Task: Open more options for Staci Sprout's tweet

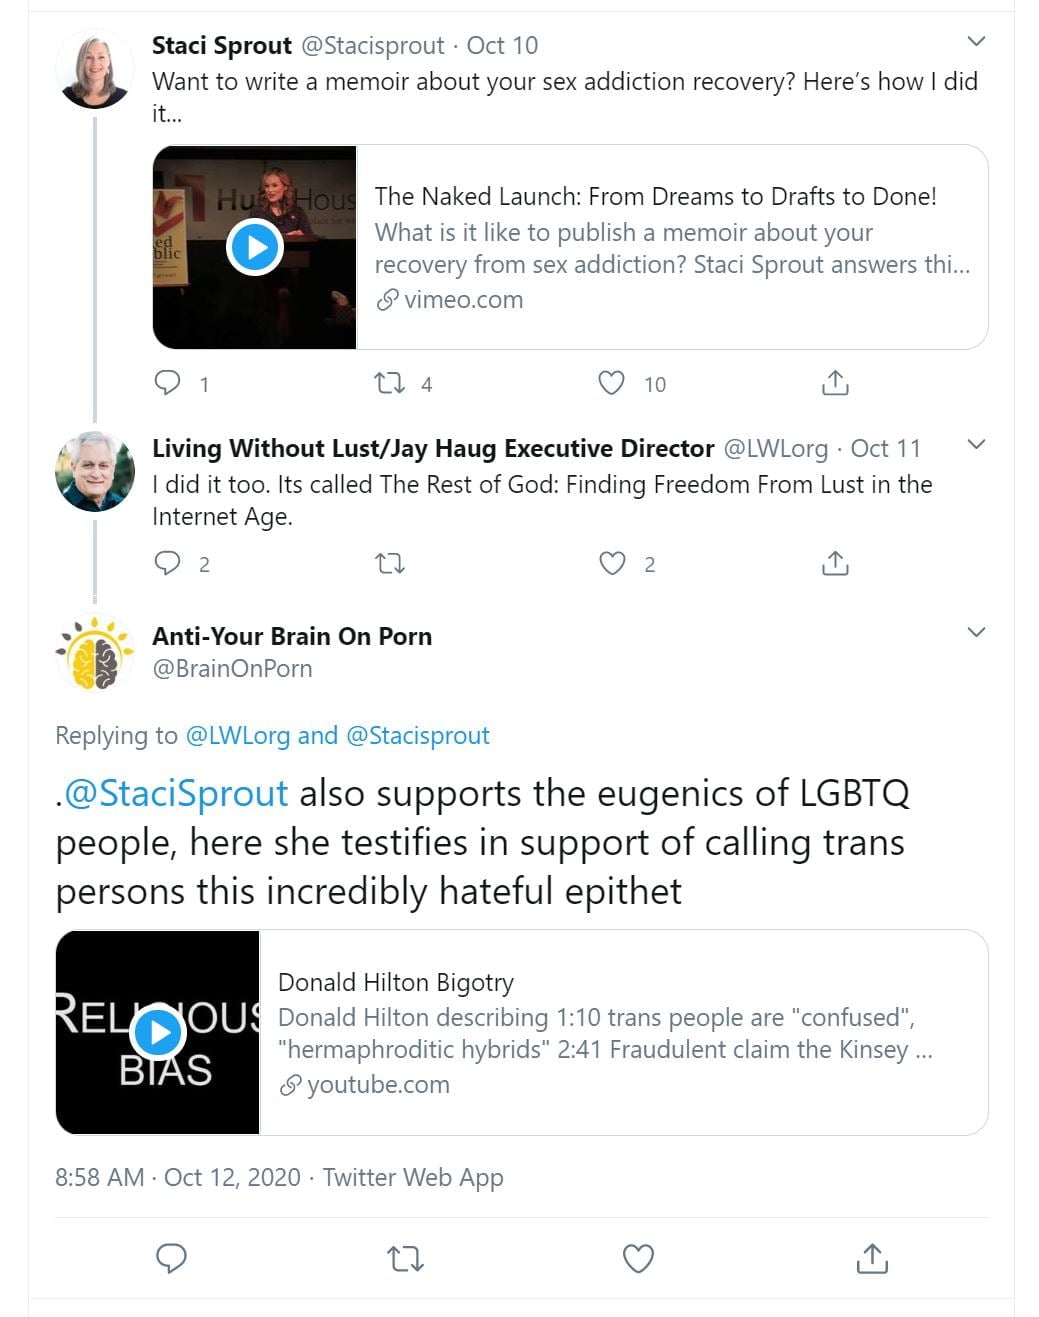Action: pos(977,42)
